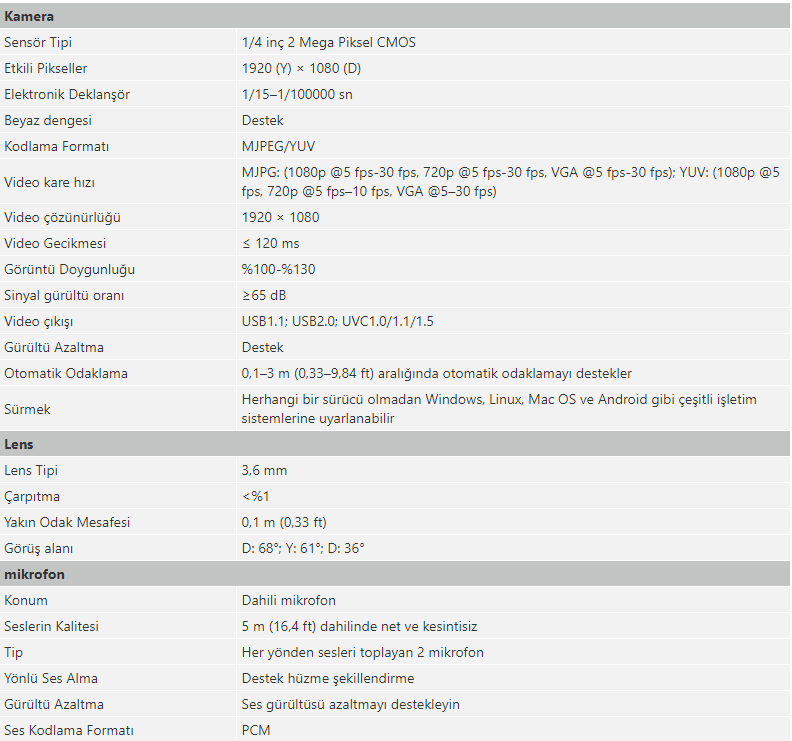Select the ≥65 dB signal noise value

click(264, 295)
